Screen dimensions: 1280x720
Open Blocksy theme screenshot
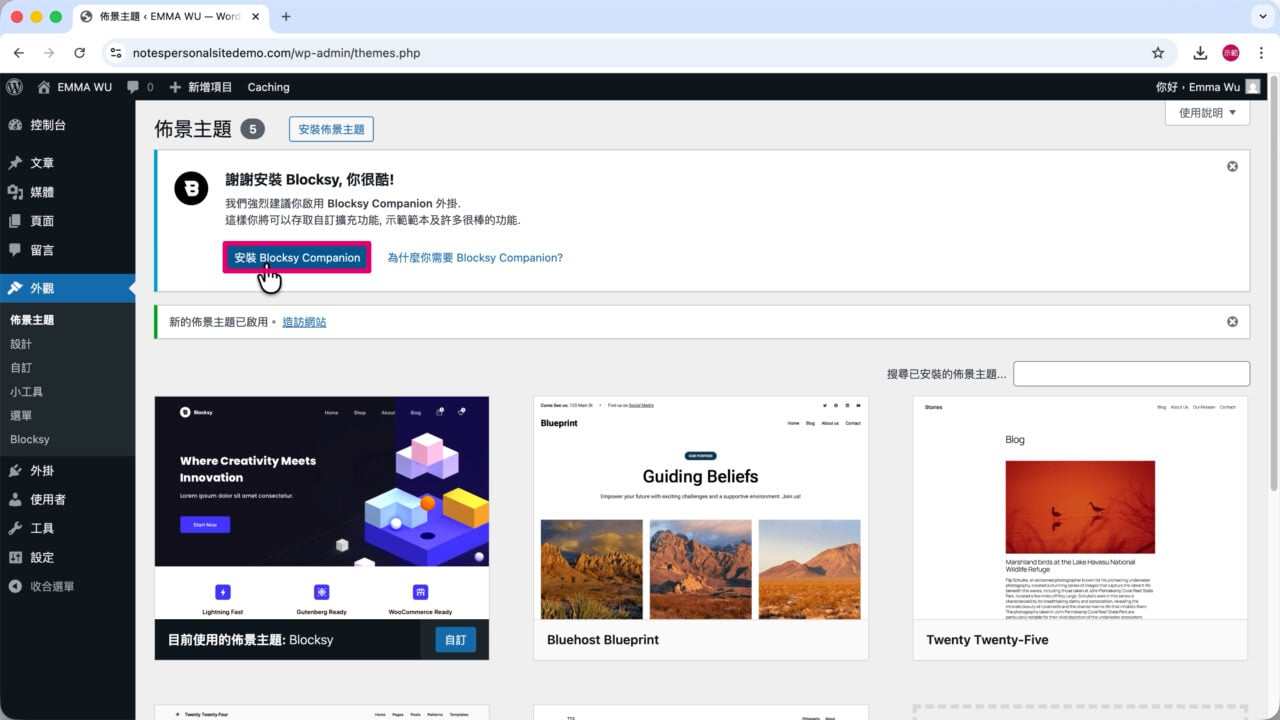tap(322, 508)
